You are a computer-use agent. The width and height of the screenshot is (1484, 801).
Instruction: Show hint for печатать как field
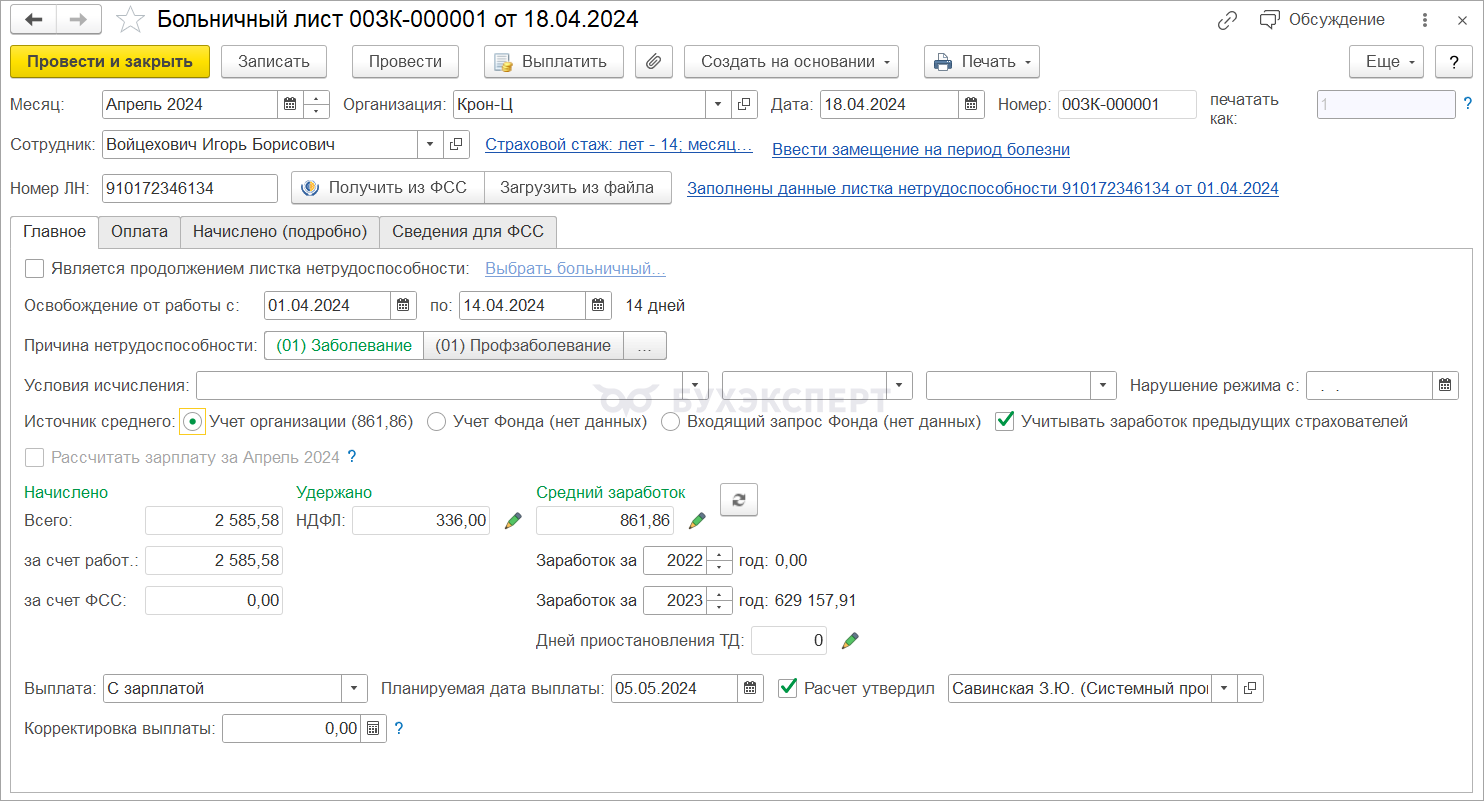click(x=1467, y=103)
